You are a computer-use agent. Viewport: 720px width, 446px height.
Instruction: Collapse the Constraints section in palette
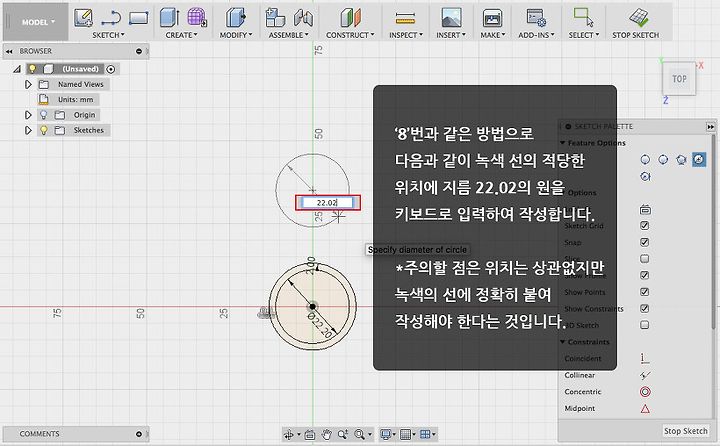point(562,342)
